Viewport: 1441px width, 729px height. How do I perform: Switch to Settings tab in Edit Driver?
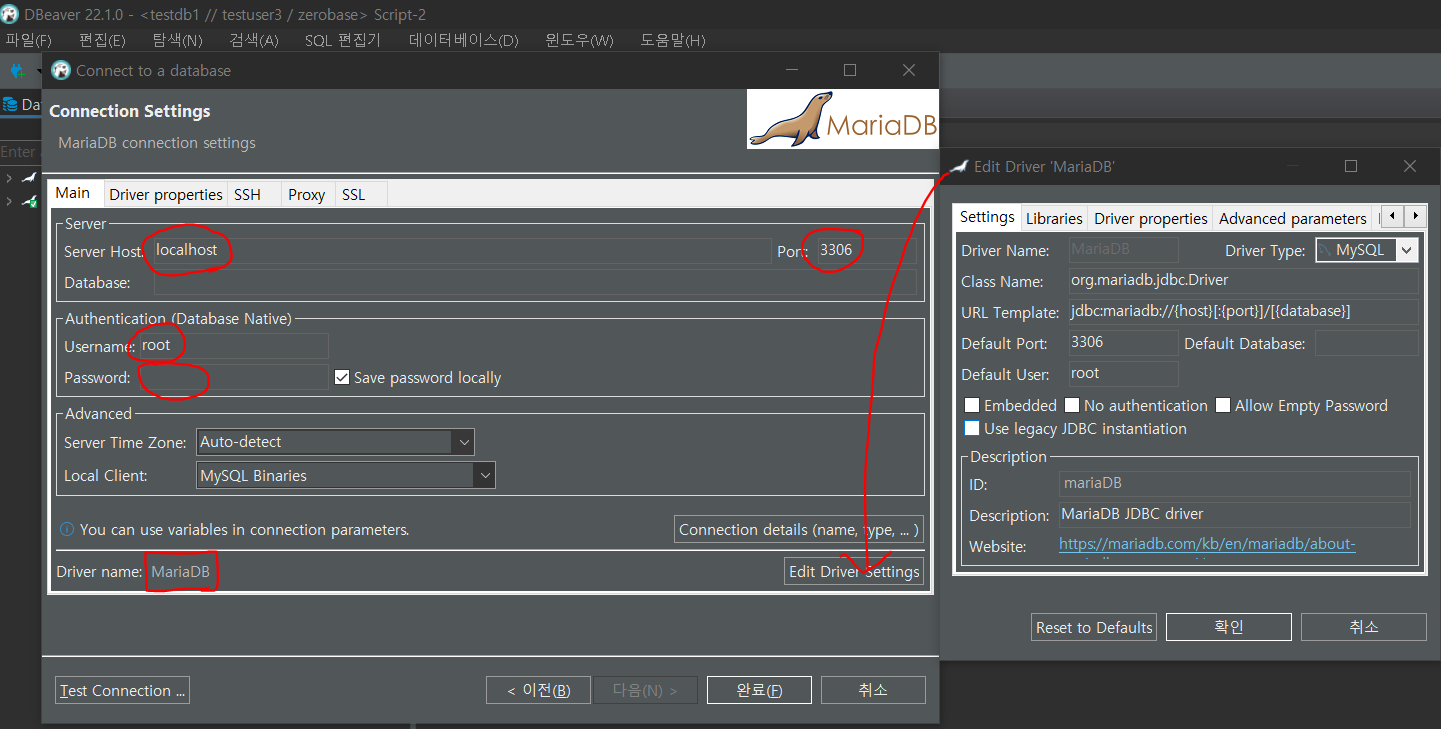[987, 217]
